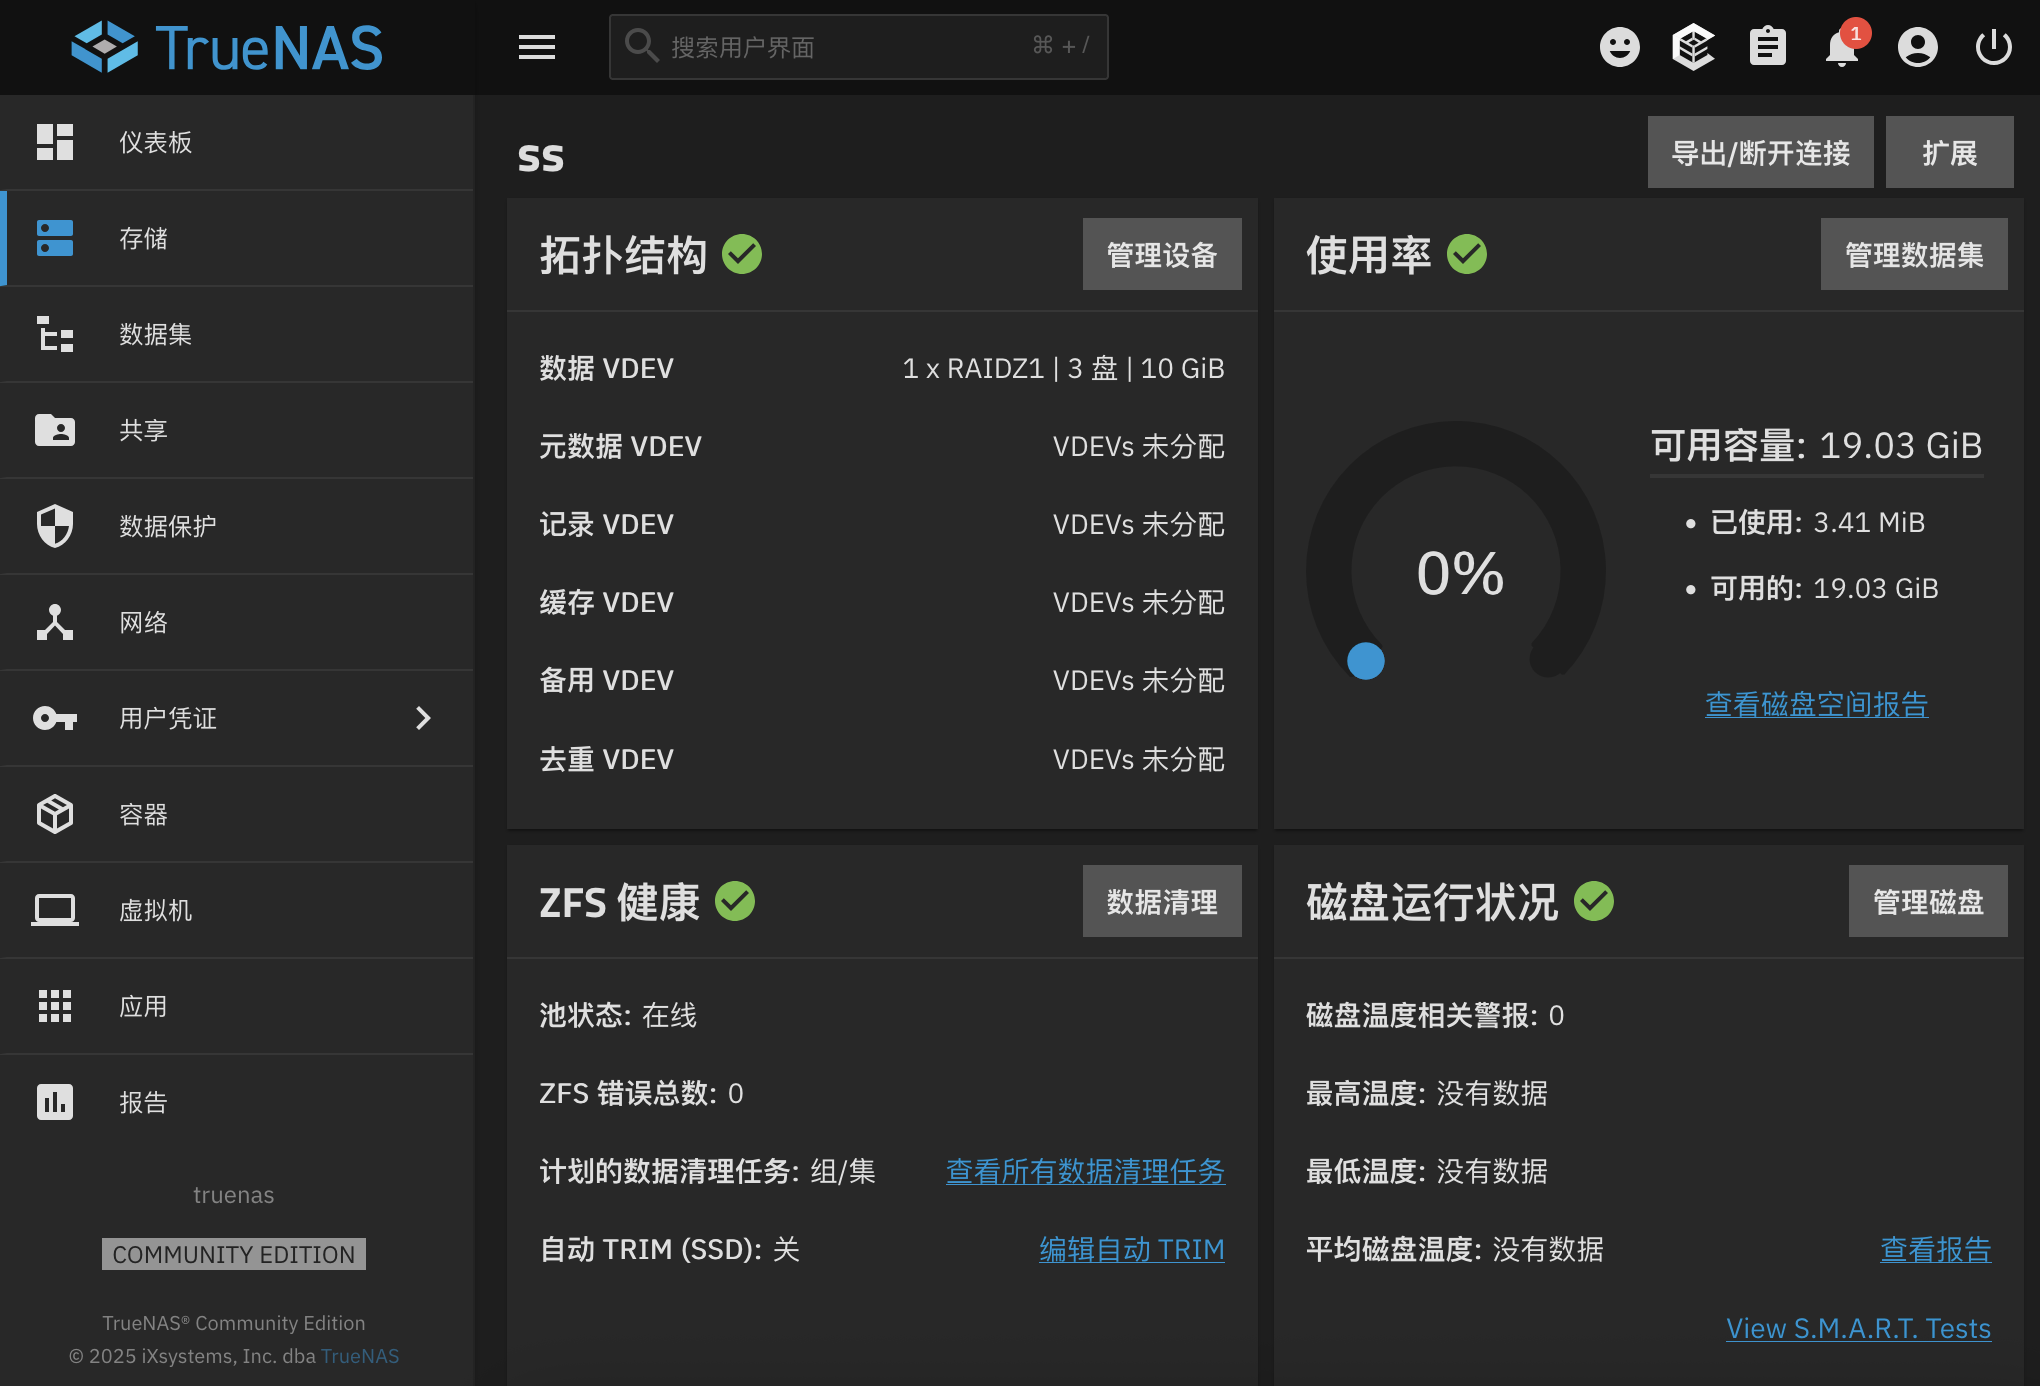The image size is (2040, 1386).
Task: Open View S.M.A.R.T. Tests link
Action: (1858, 1328)
